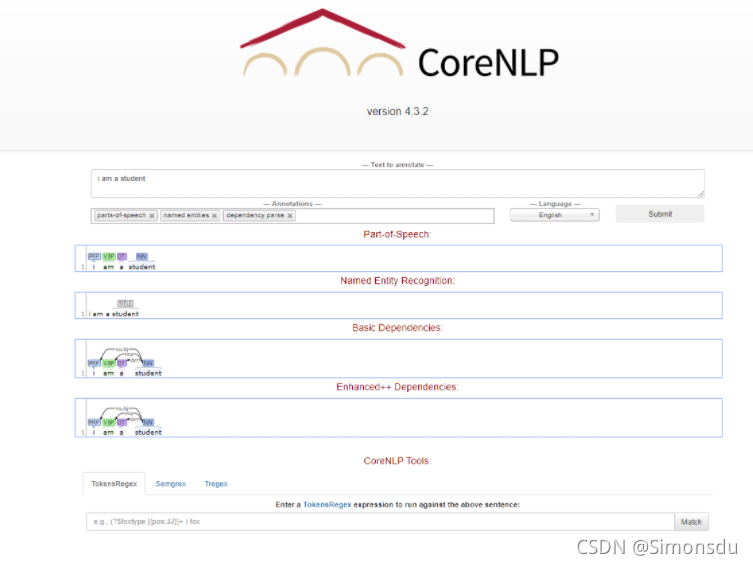This screenshot has height=565, width=753.
Task: Click the 'Basic Dependencies:' heading
Action: pyautogui.click(x=397, y=328)
